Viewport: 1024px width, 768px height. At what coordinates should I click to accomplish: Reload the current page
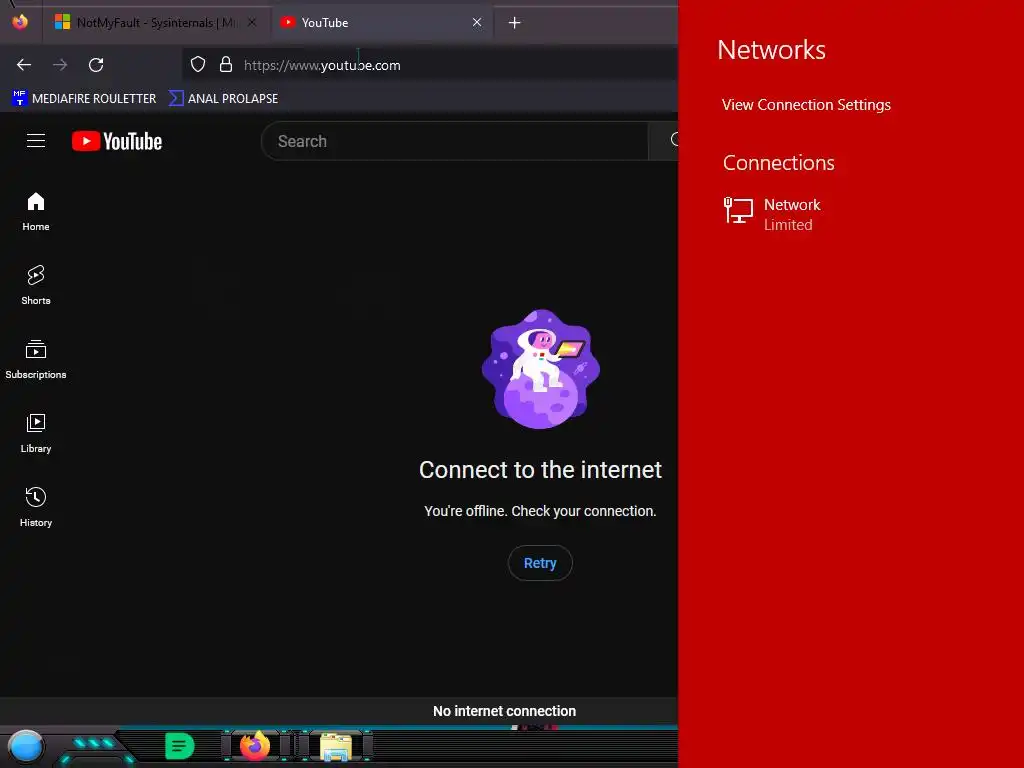click(96, 65)
